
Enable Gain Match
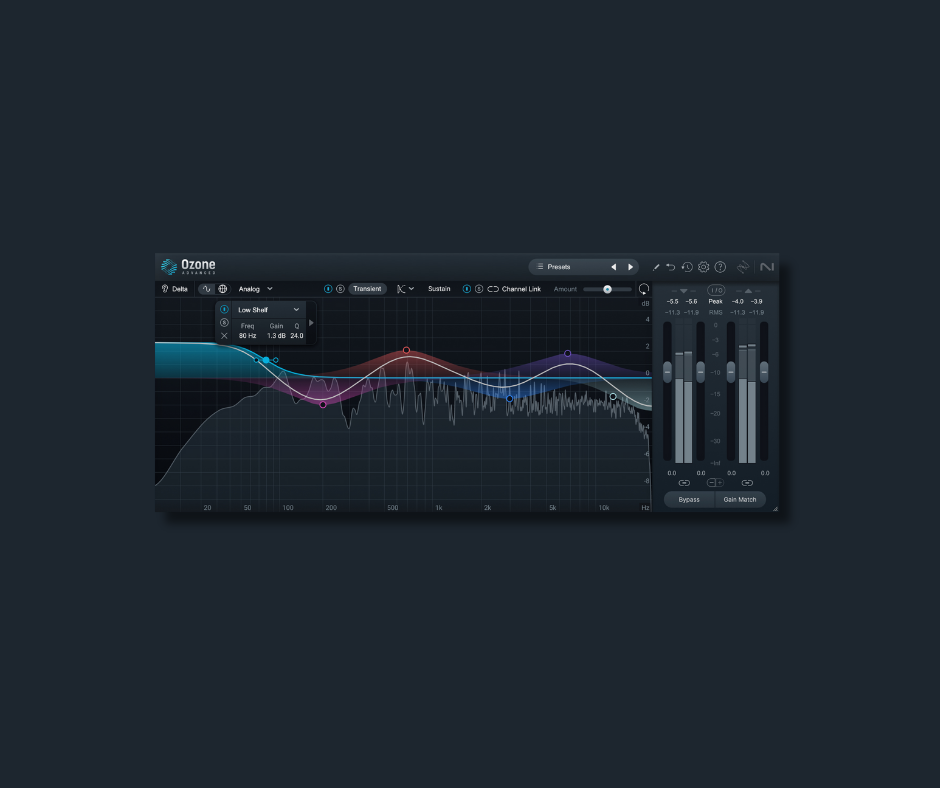[740, 500]
